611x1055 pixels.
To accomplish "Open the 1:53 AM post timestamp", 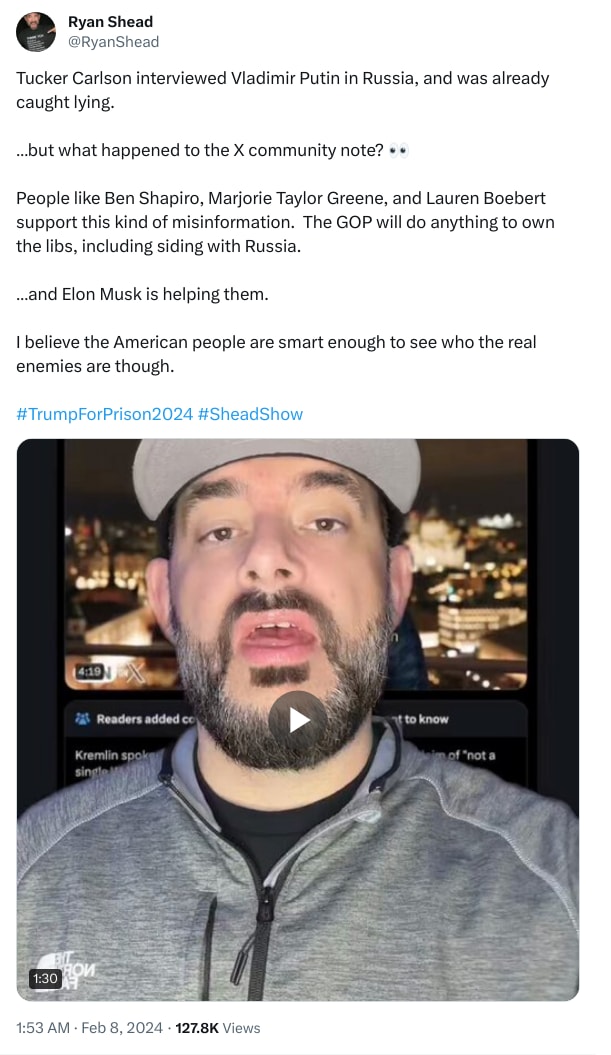I will (43, 1027).
